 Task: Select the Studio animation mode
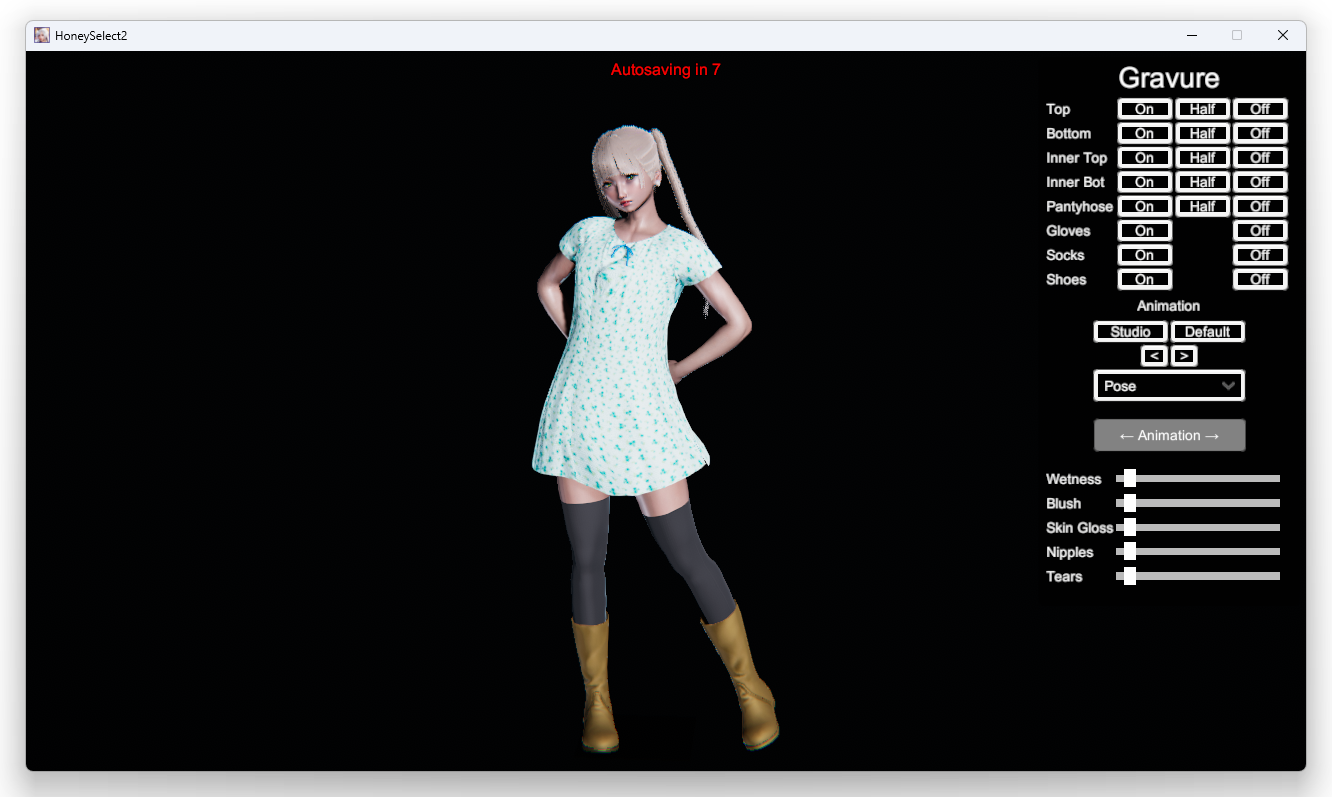point(1130,332)
